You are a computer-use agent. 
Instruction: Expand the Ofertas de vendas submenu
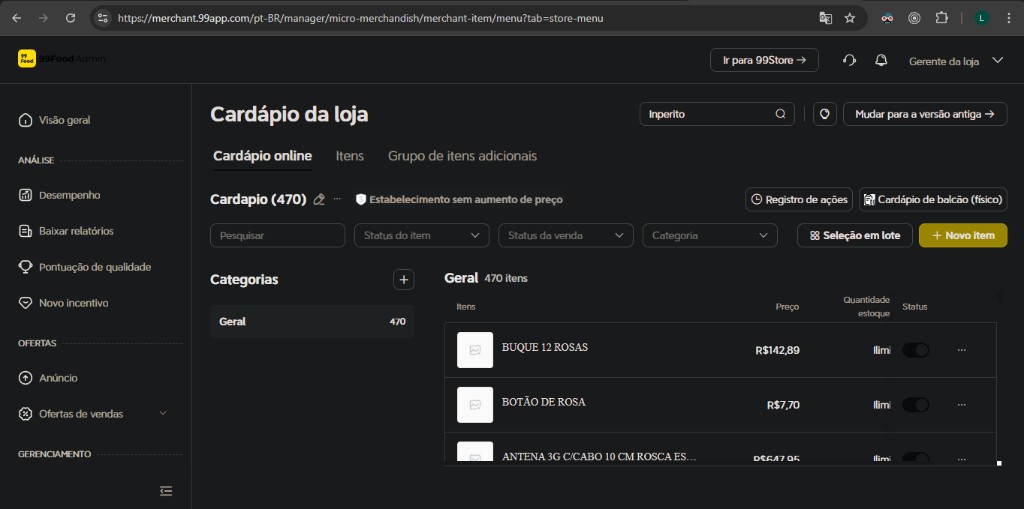93,414
